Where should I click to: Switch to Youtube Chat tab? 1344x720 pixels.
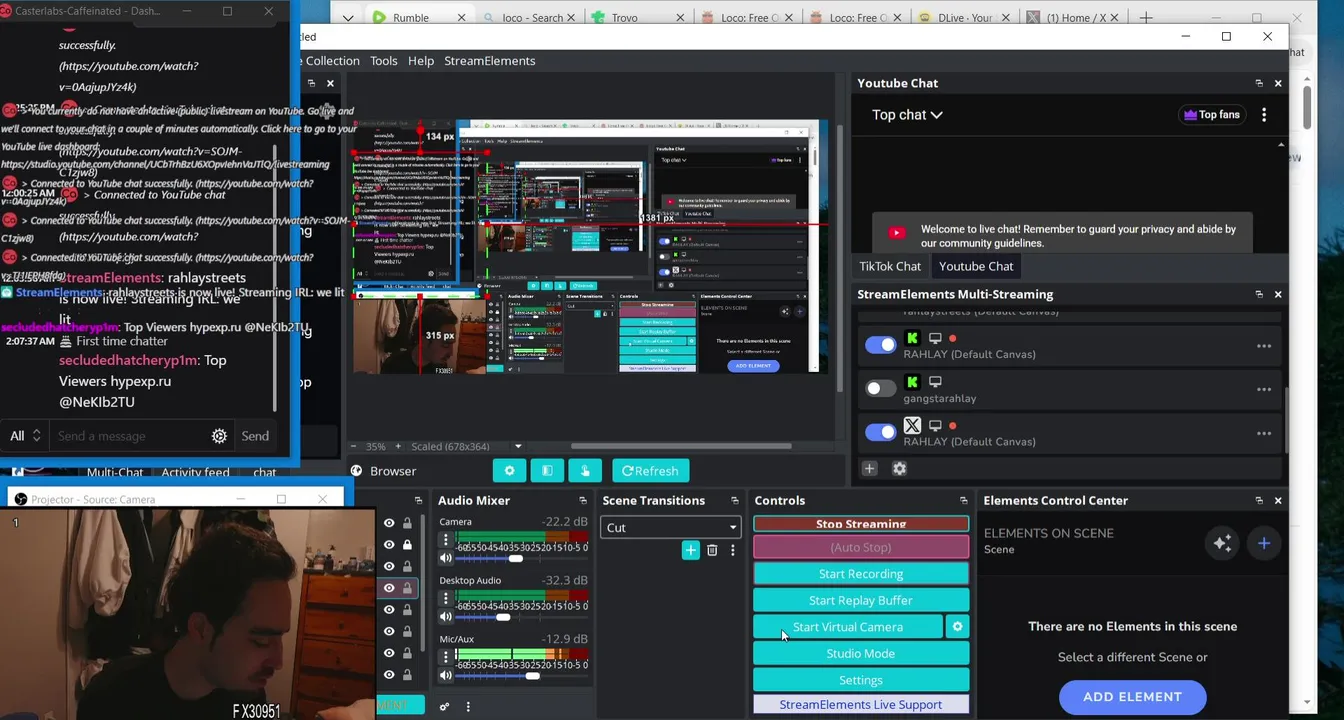tap(976, 266)
